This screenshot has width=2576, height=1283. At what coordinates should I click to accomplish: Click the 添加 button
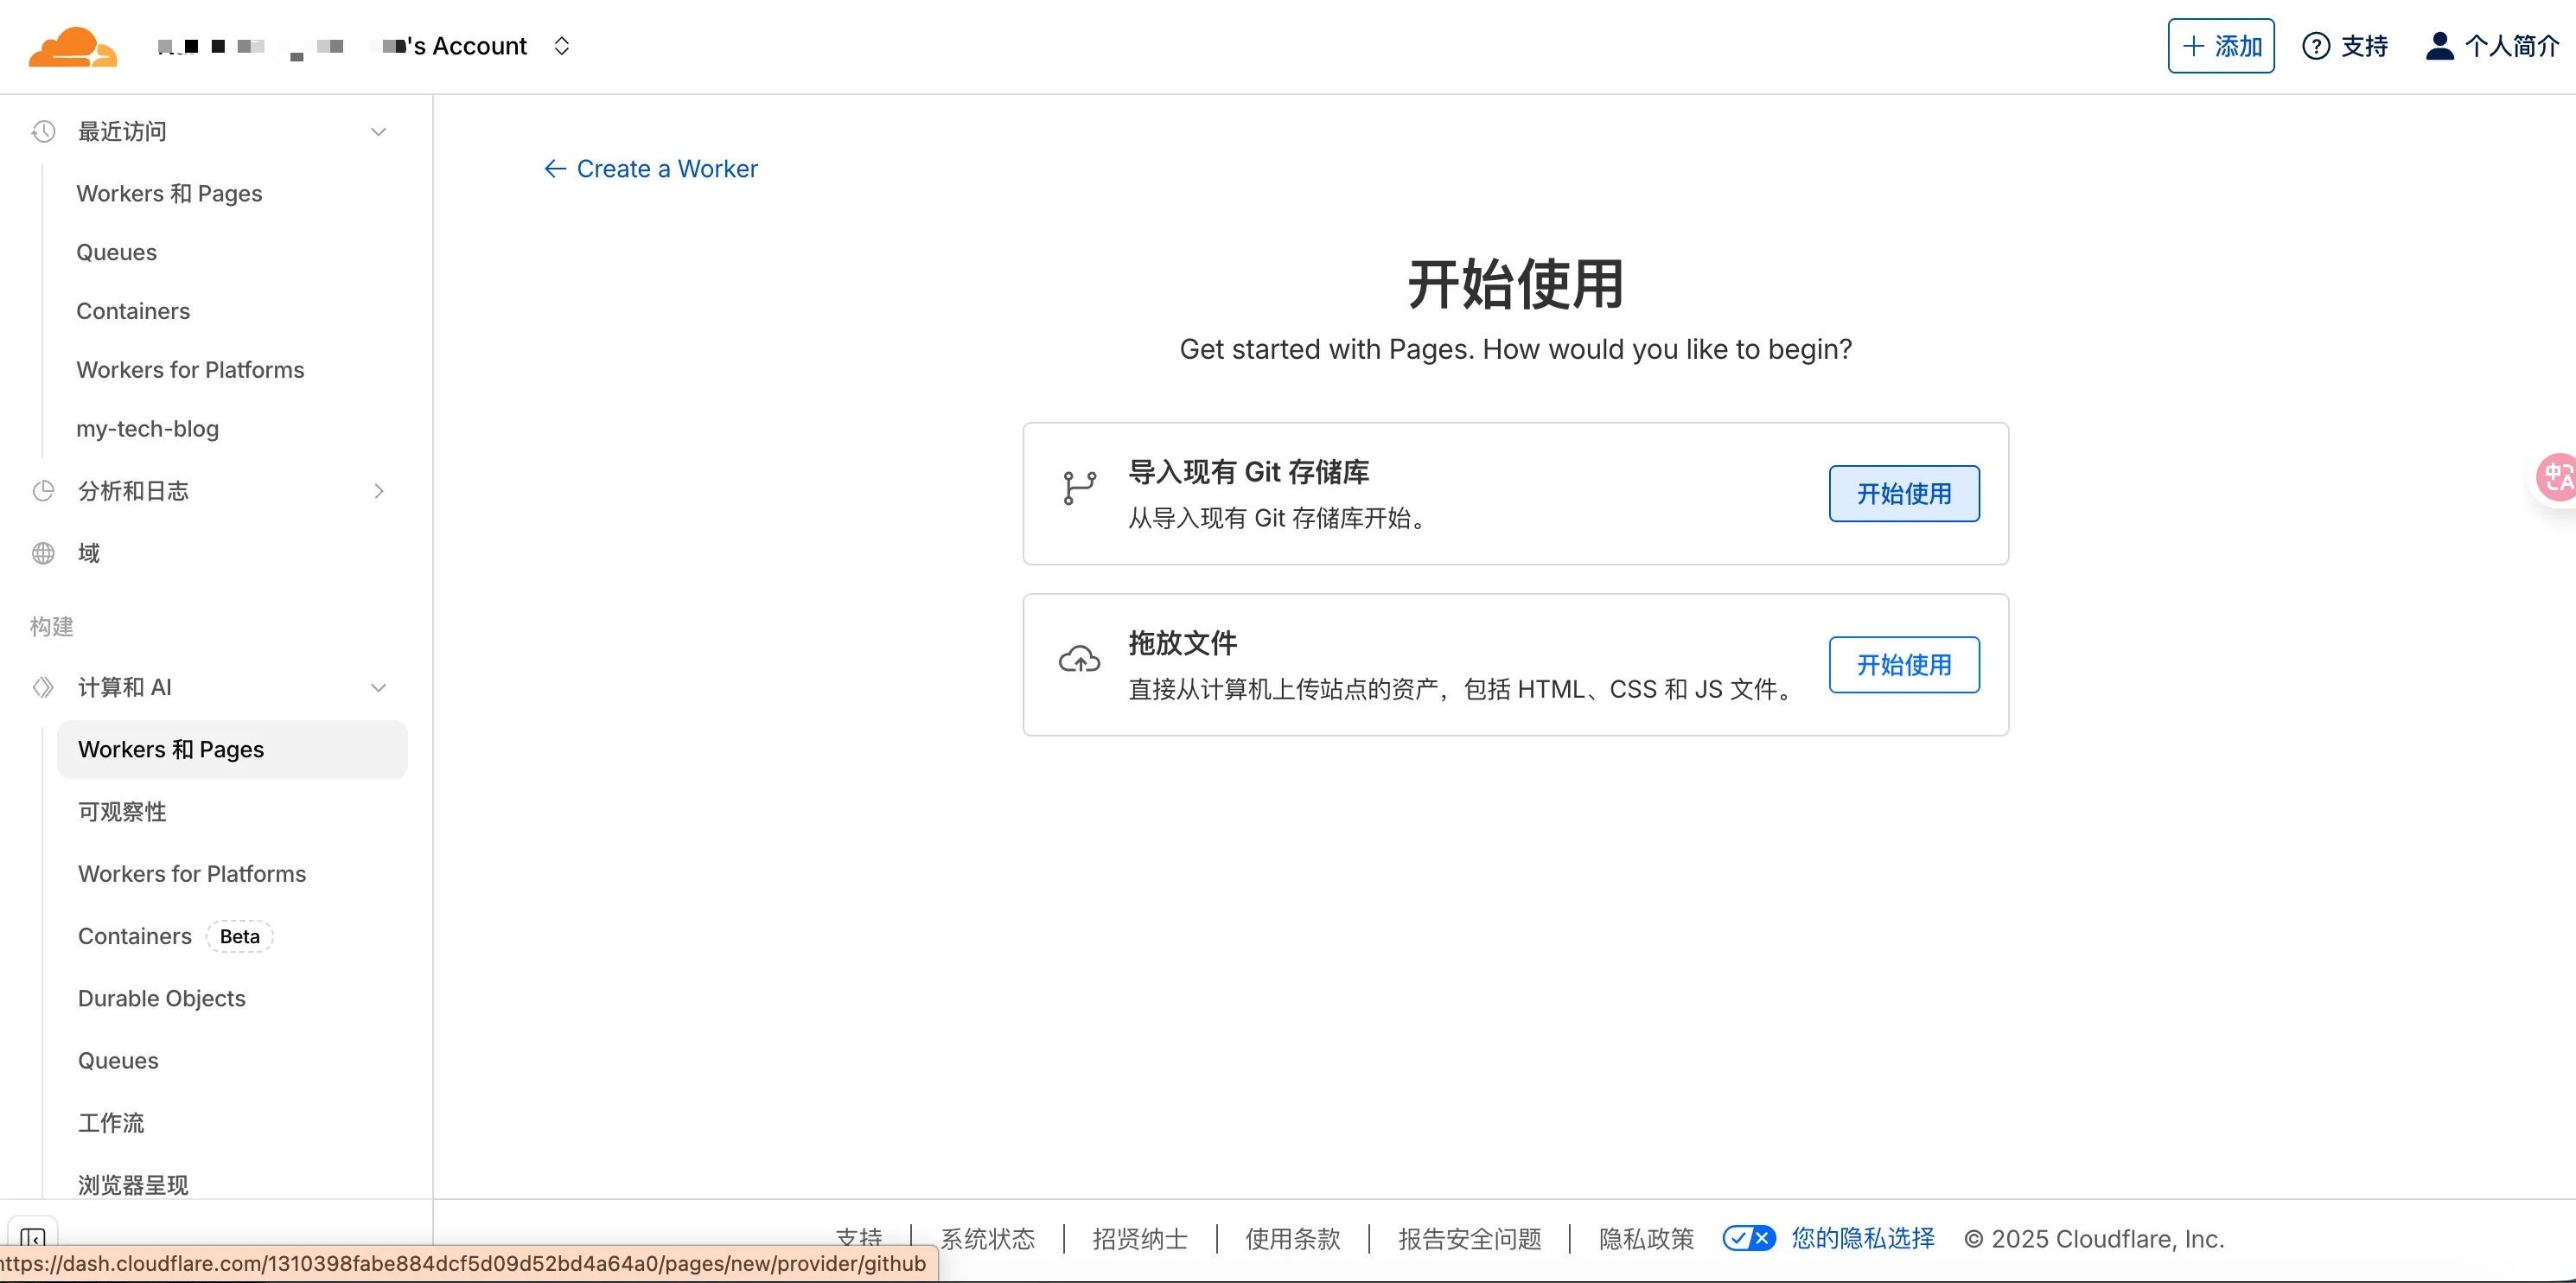click(2220, 46)
